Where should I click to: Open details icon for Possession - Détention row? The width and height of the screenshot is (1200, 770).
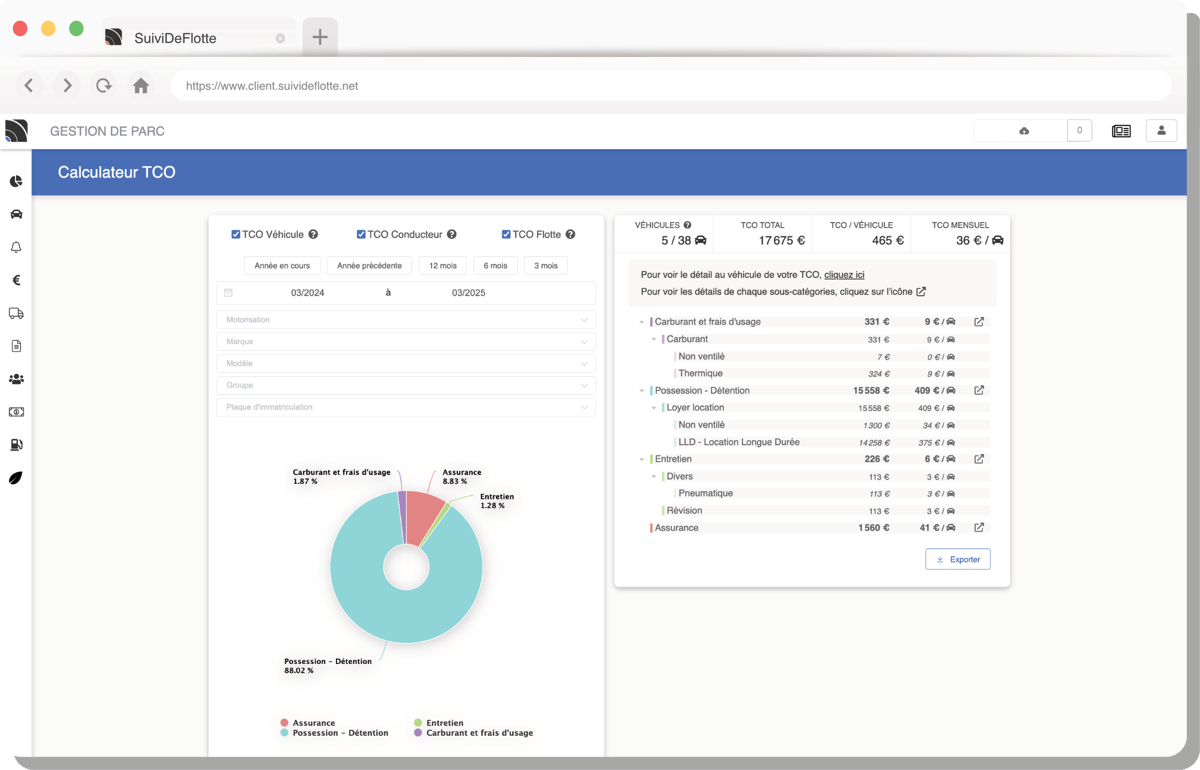click(x=979, y=390)
